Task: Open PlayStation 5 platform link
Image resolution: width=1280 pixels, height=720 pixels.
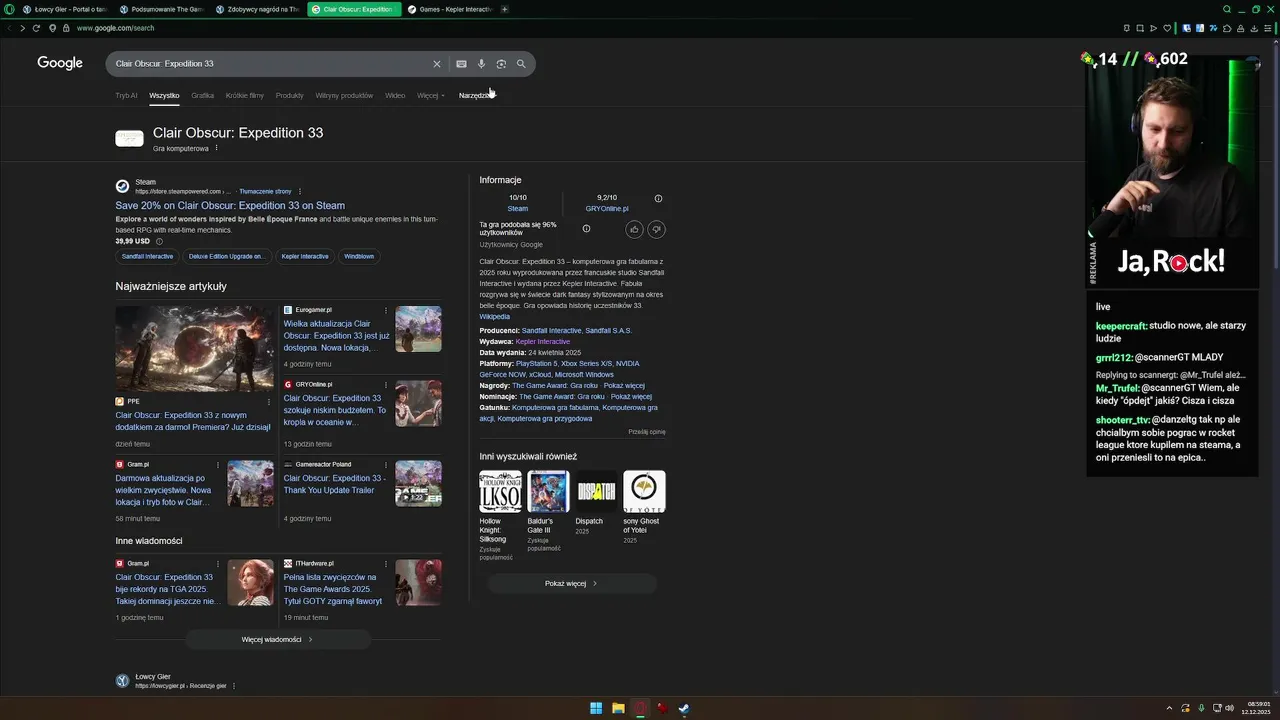Action: coord(535,364)
